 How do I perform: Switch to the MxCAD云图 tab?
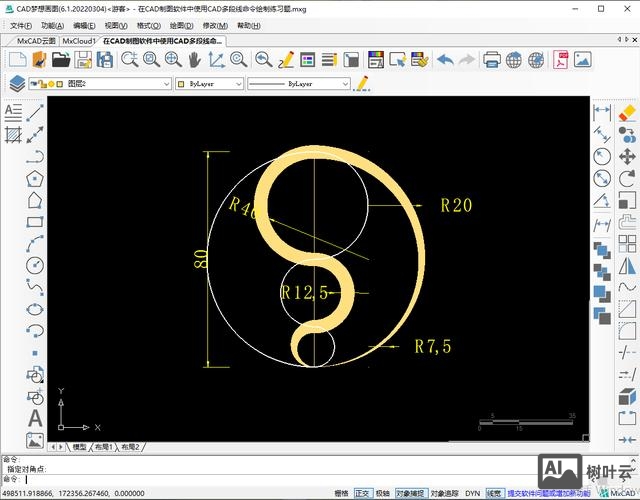click(x=36, y=41)
